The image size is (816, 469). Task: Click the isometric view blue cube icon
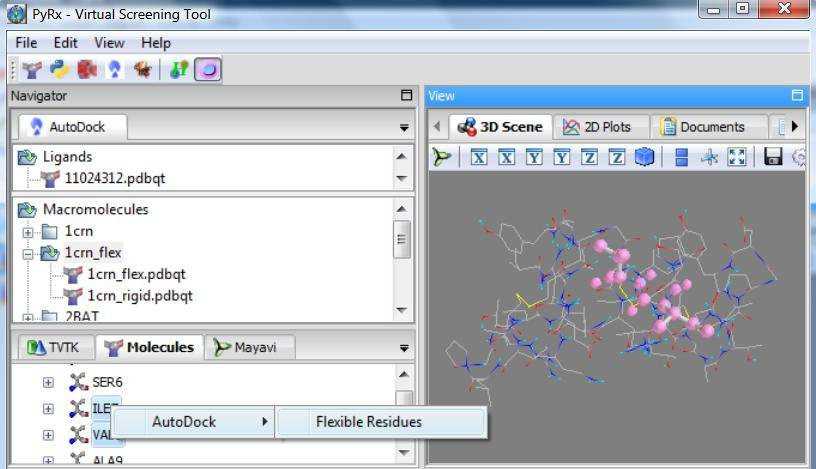pos(644,157)
